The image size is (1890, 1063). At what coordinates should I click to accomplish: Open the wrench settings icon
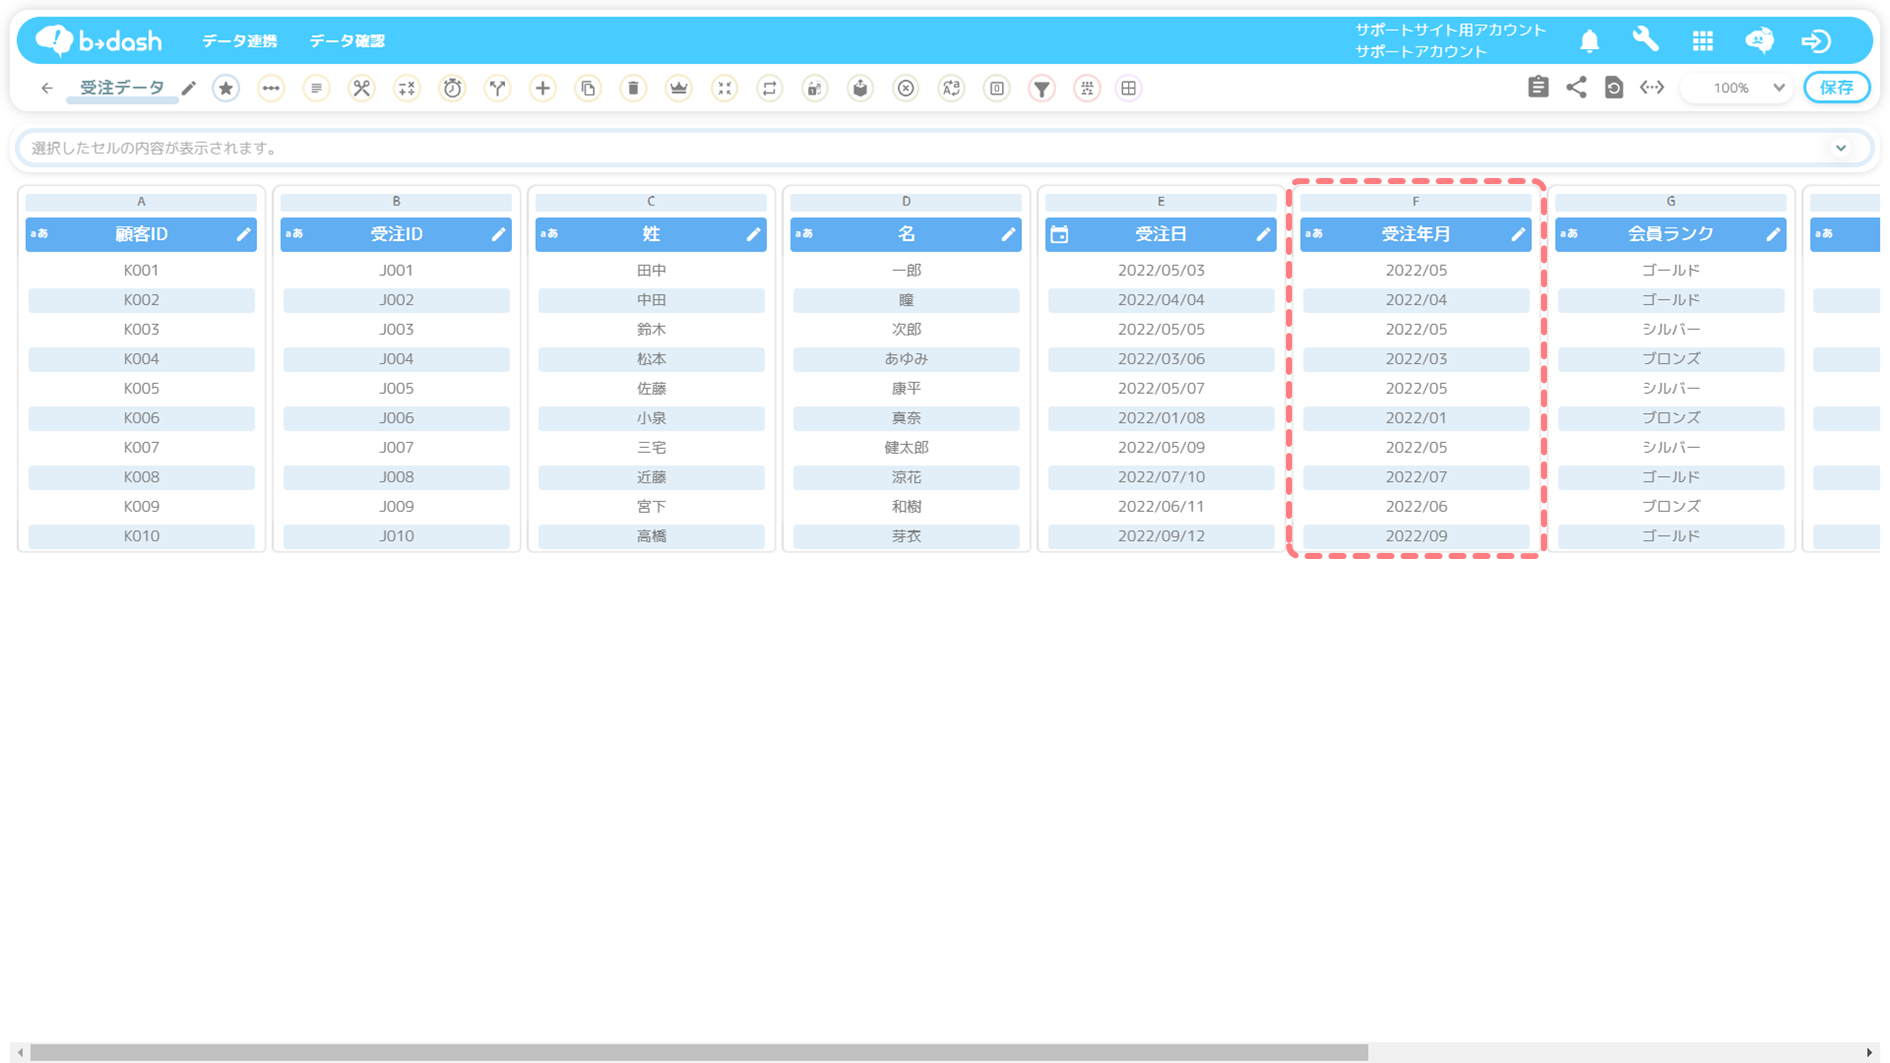(1645, 40)
